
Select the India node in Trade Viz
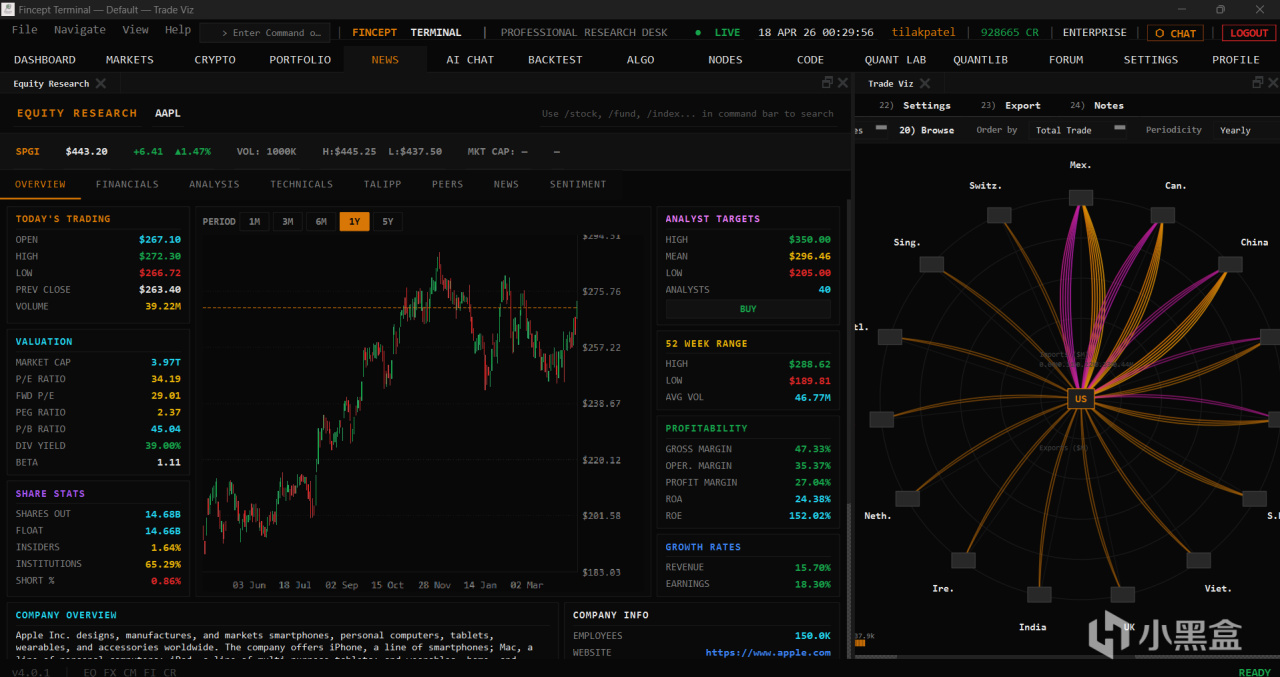[x=1040, y=594]
